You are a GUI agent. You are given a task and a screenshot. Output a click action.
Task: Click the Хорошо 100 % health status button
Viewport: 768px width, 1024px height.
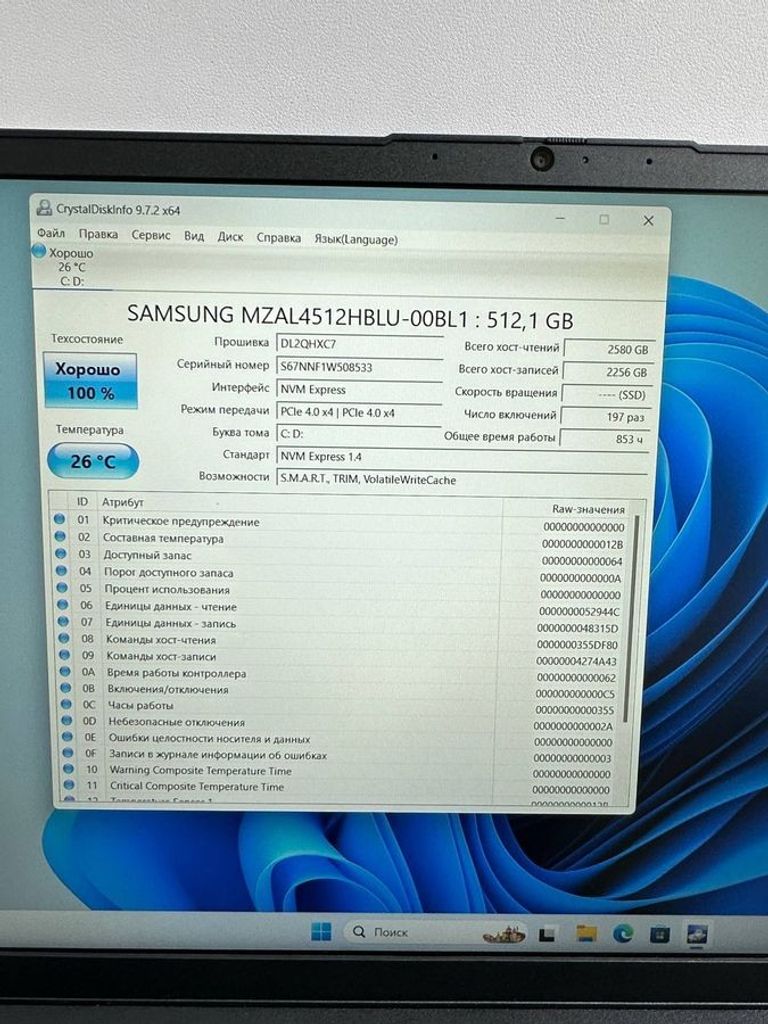click(x=90, y=381)
